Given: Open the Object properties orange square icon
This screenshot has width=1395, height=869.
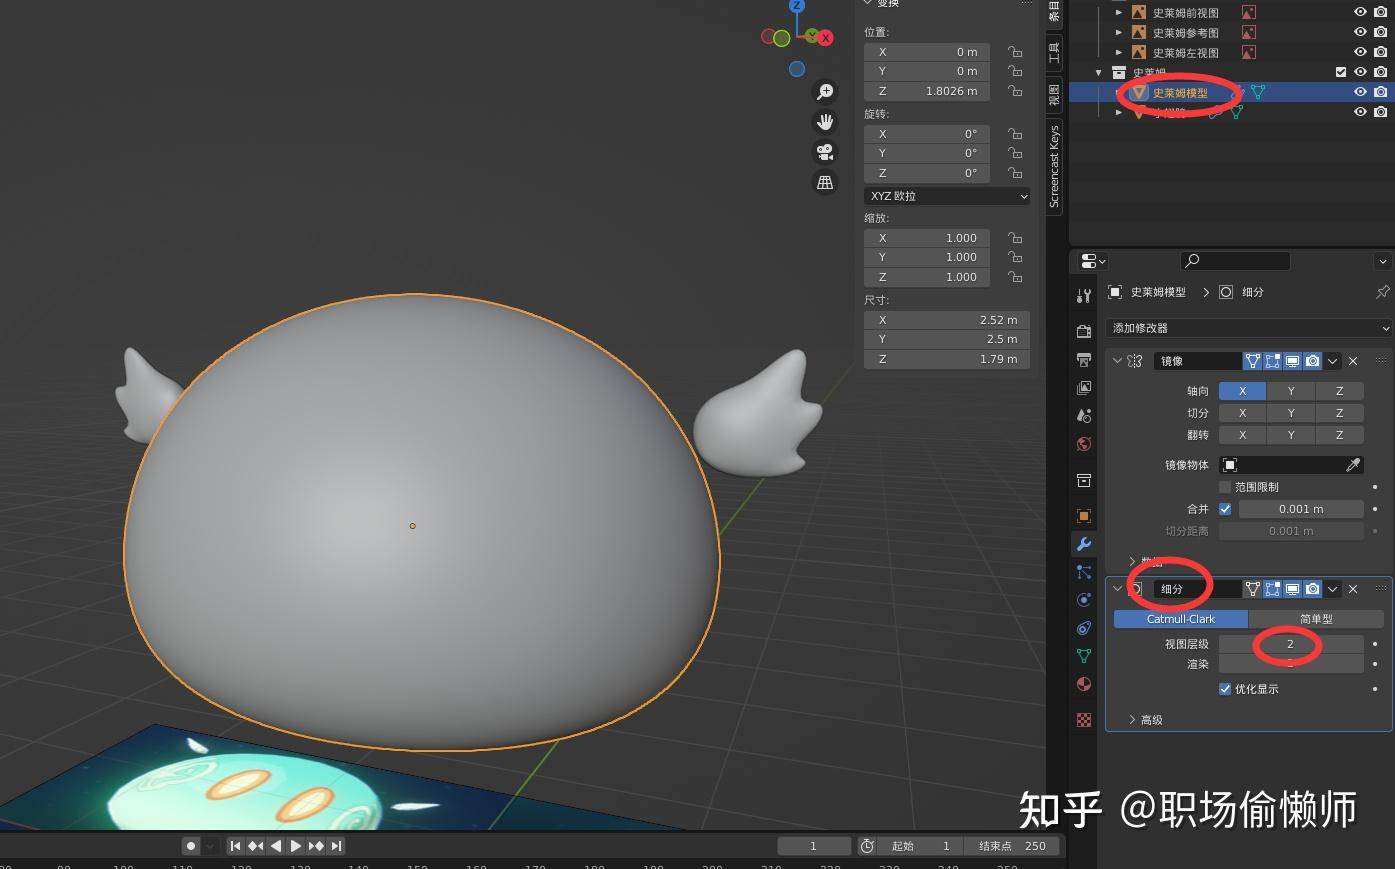Looking at the screenshot, I should point(1084,516).
